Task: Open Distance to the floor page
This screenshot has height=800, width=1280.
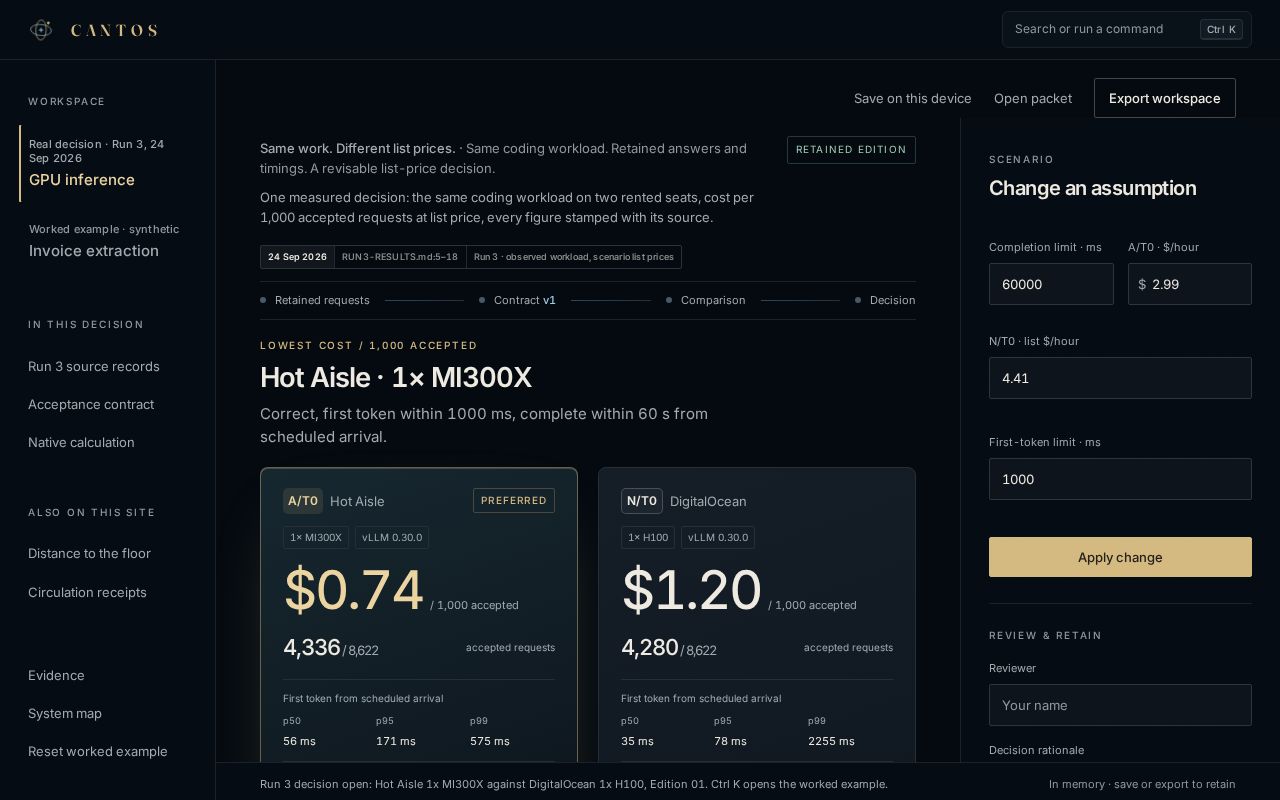Action: coord(89,553)
